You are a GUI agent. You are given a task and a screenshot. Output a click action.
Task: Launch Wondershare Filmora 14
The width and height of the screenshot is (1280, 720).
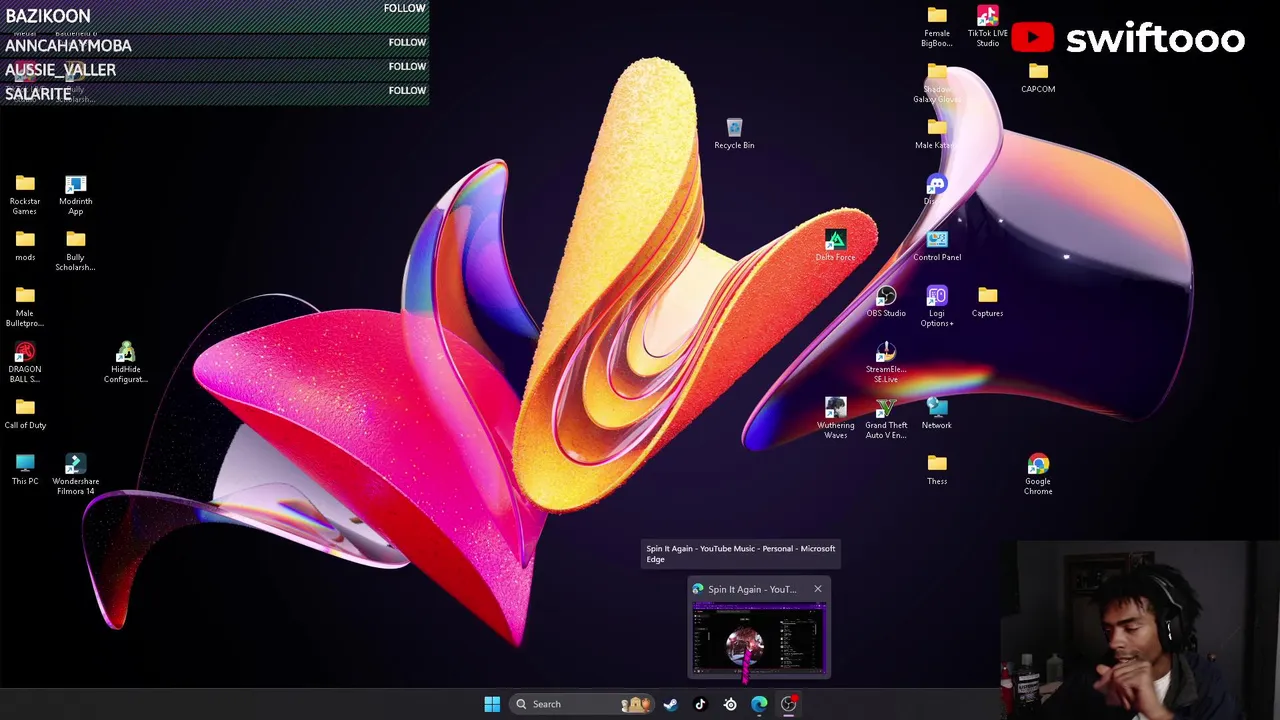(76, 474)
